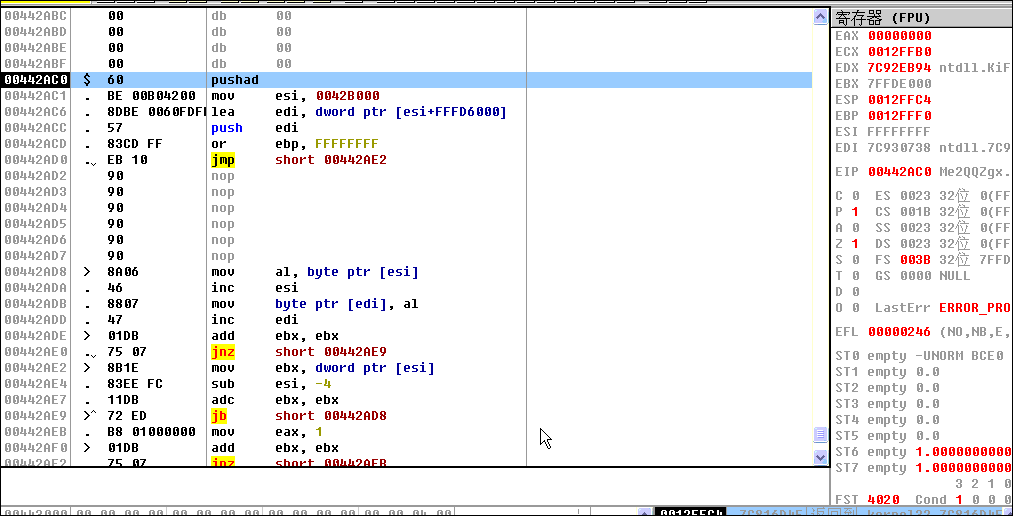Select the mov byte ptr [edi], al instruction

click(315, 304)
